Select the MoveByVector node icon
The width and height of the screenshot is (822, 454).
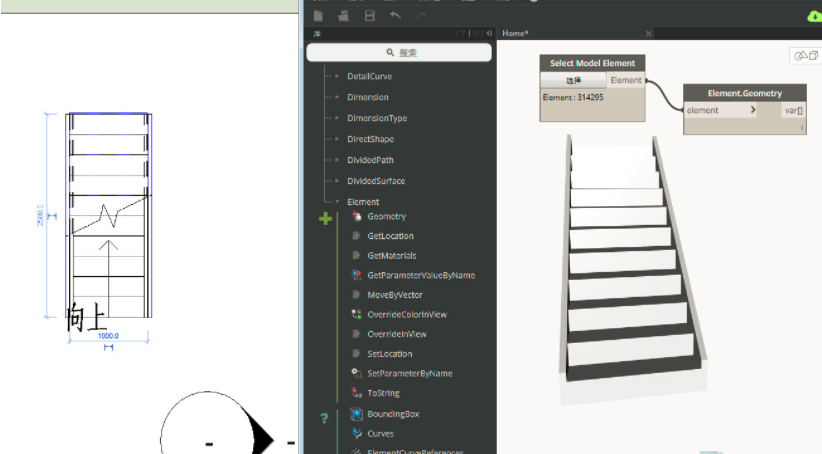(356, 295)
